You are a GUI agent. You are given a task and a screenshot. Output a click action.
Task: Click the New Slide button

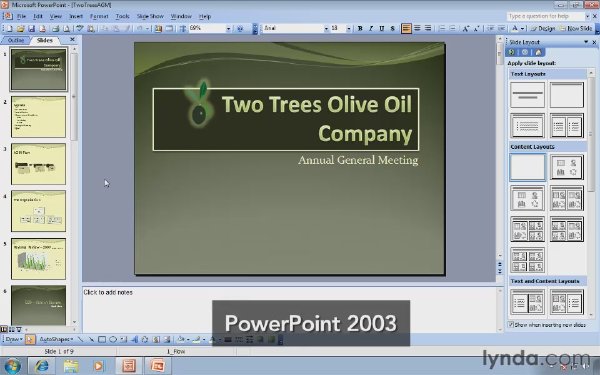pyautogui.click(x=576, y=29)
